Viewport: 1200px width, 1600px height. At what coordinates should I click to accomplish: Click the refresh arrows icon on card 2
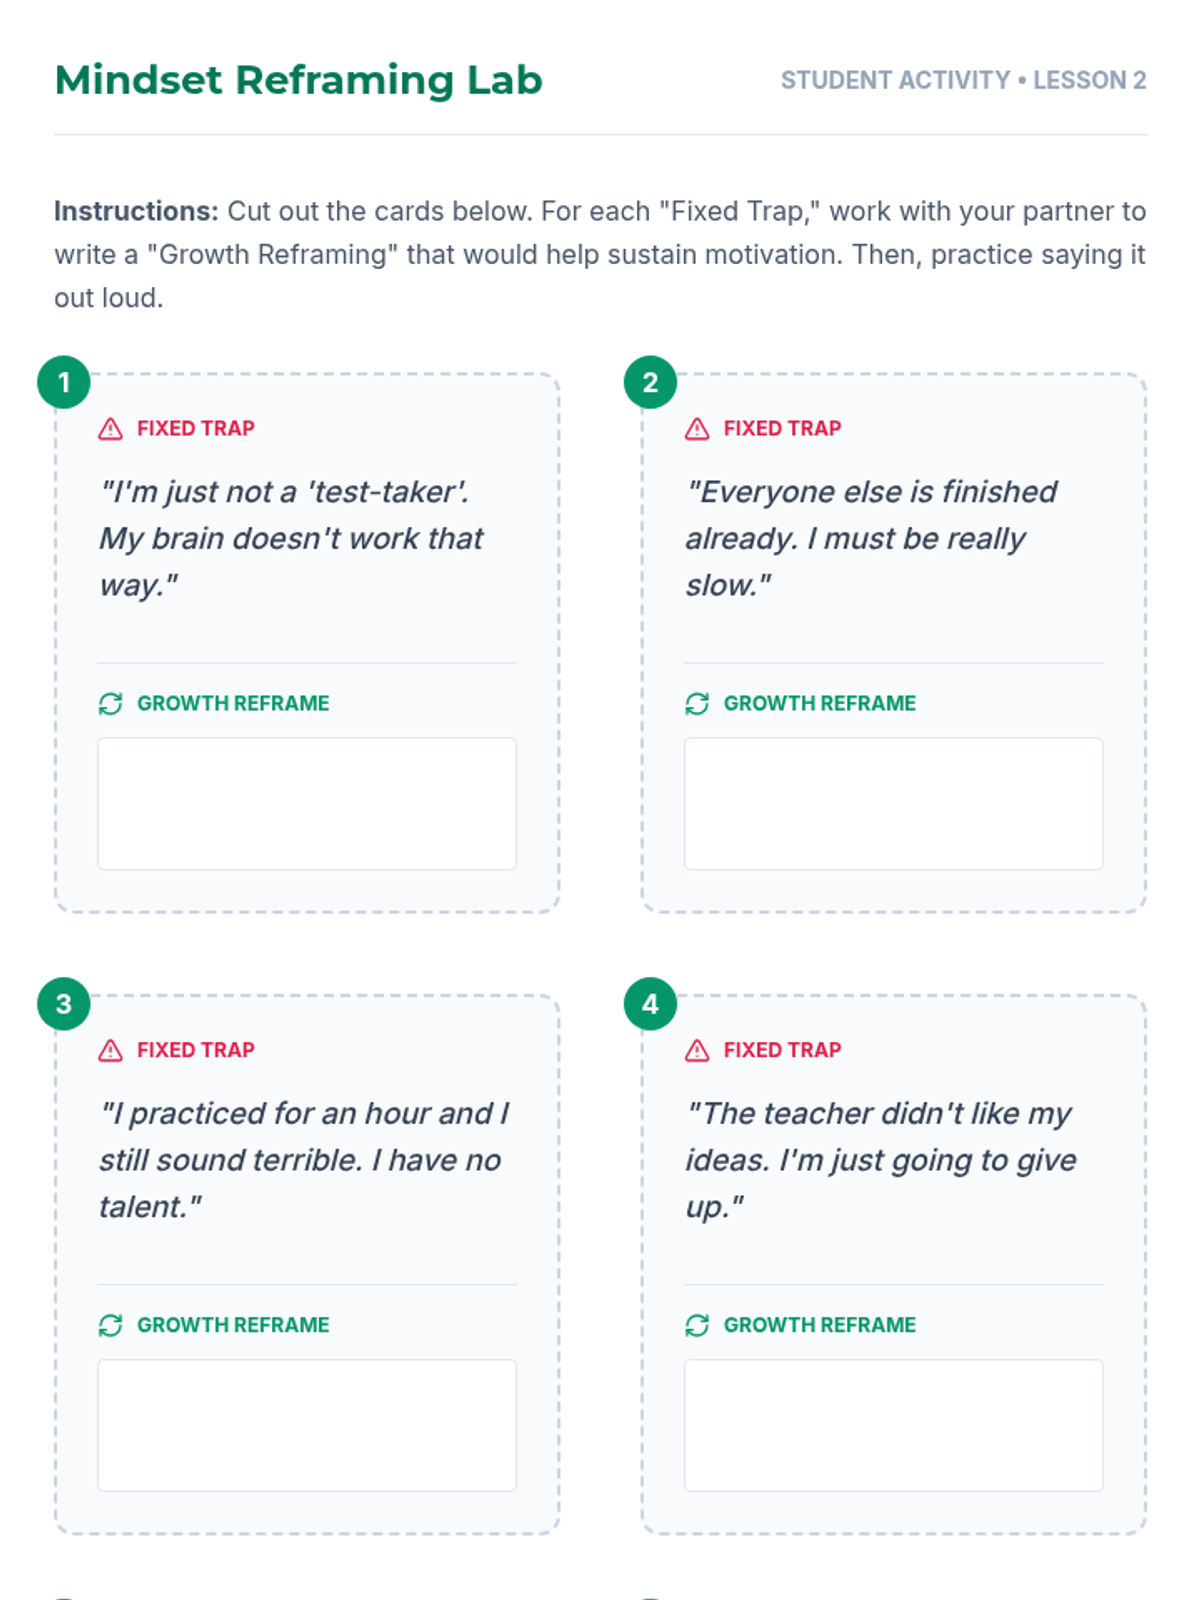click(x=697, y=704)
